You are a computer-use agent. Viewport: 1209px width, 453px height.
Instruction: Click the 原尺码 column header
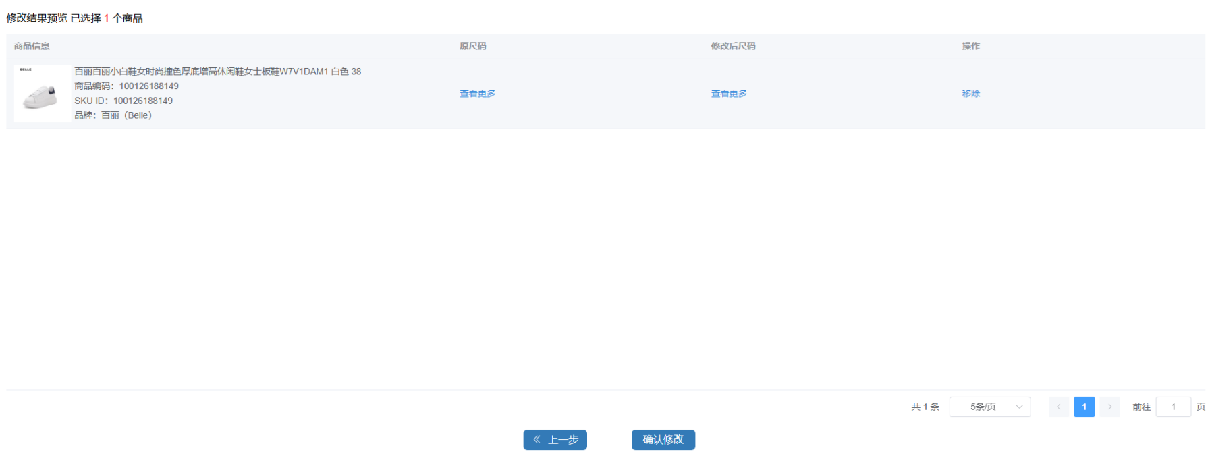(473, 47)
